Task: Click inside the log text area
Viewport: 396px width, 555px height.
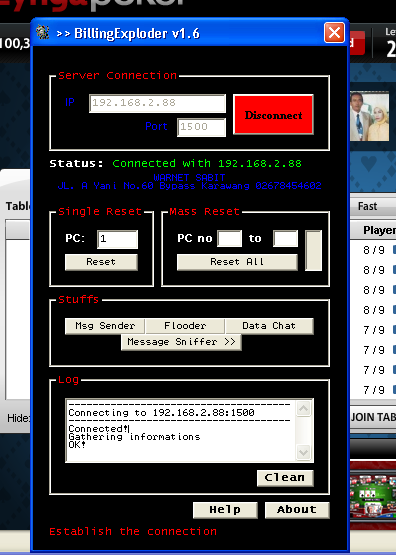Action: tap(180, 430)
